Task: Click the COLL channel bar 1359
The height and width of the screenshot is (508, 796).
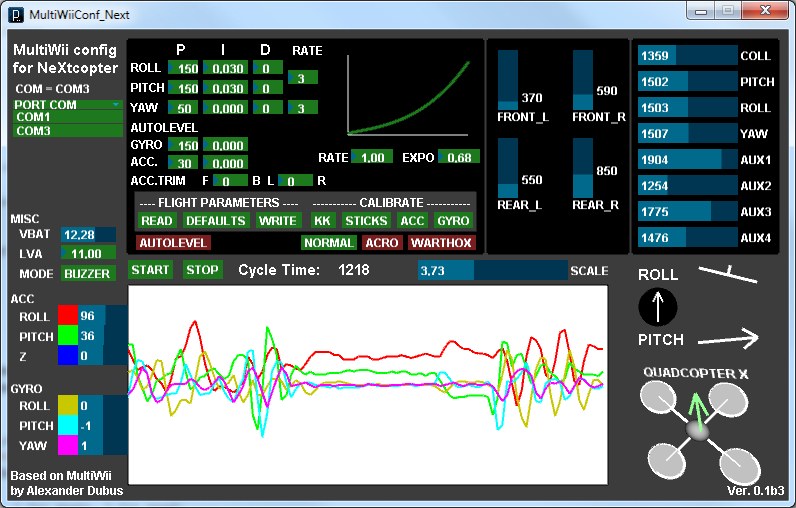Action: (x=687, y=55)
